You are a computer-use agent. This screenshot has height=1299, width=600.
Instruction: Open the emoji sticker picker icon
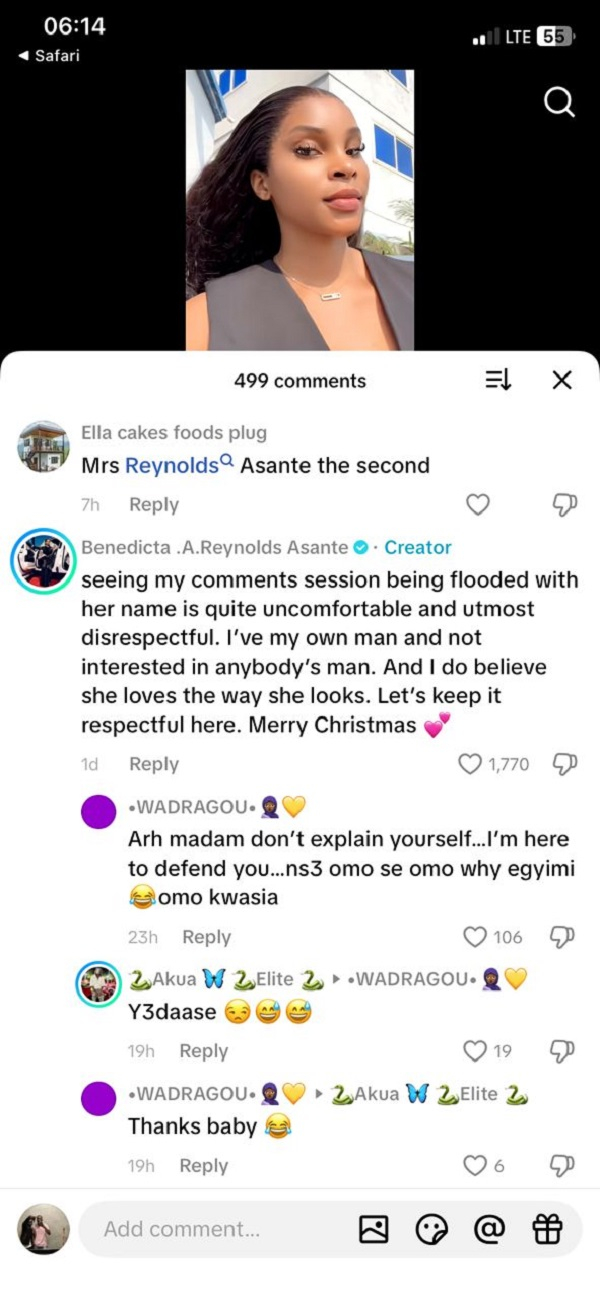[431, 1229]
